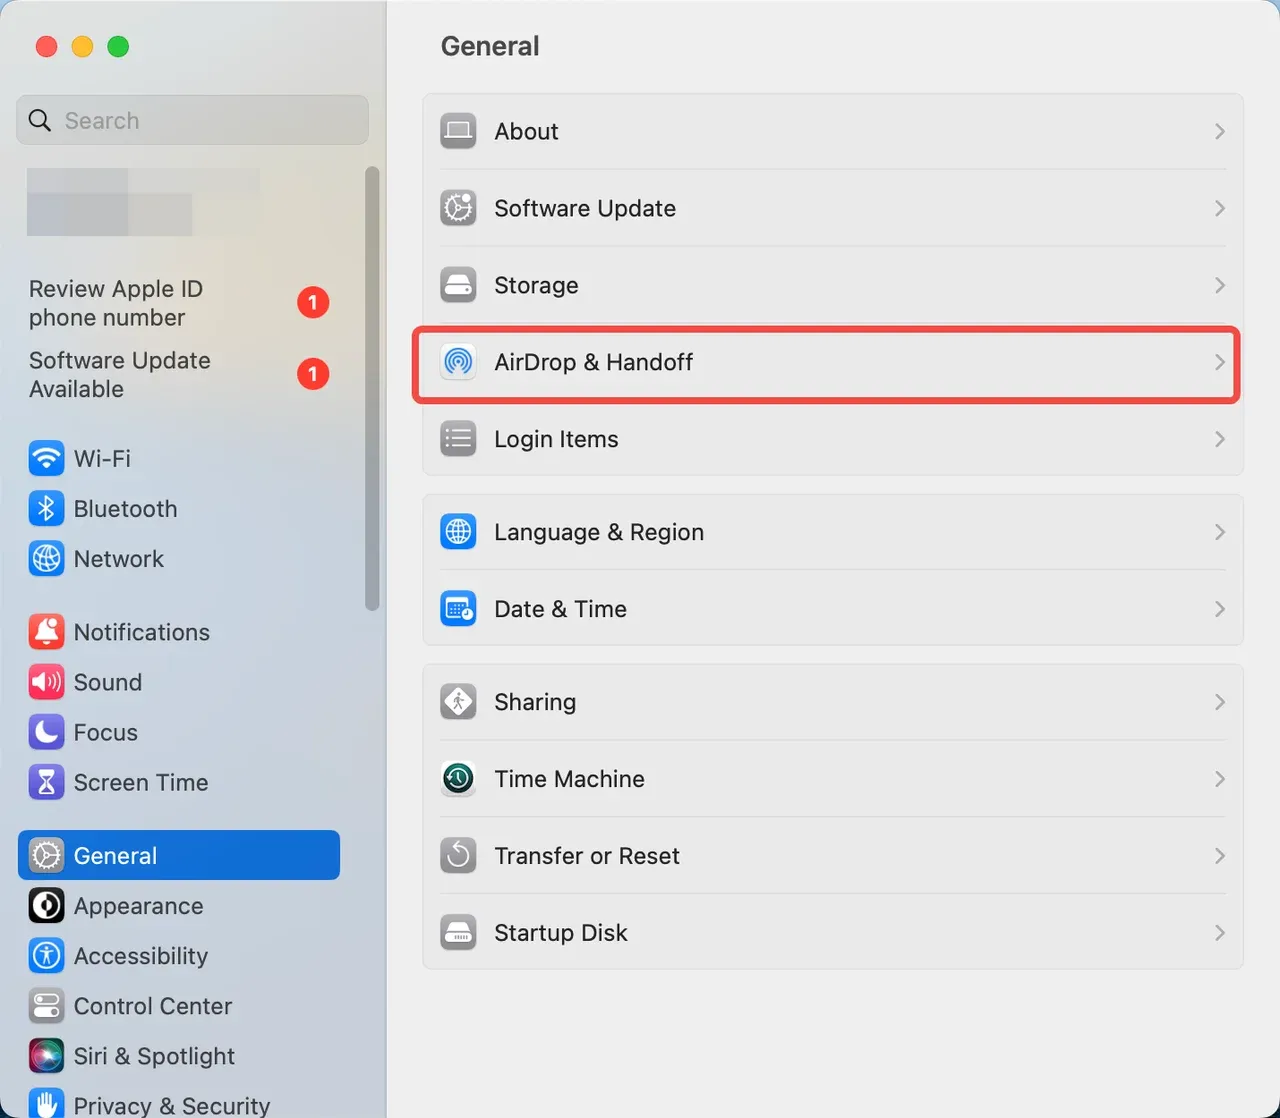
Task: Click the "Storage" label
Action: [536, 285]
